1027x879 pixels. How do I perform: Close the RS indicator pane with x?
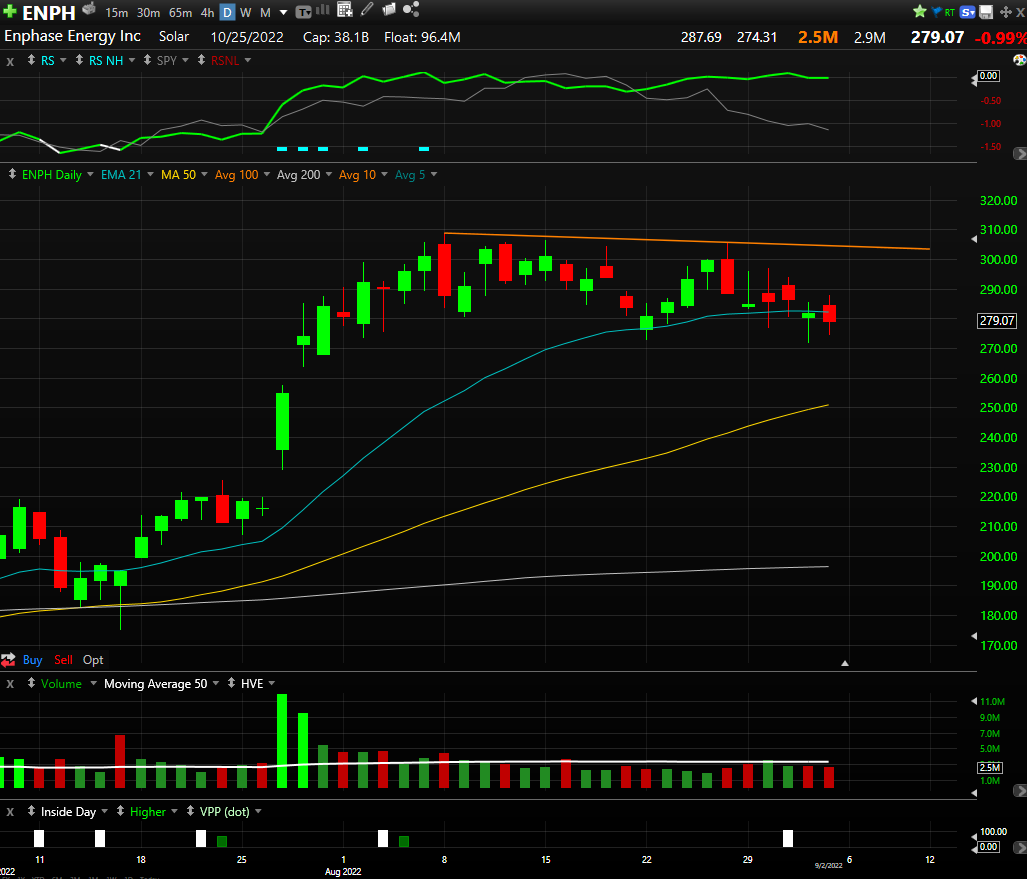tap(10, 62)
